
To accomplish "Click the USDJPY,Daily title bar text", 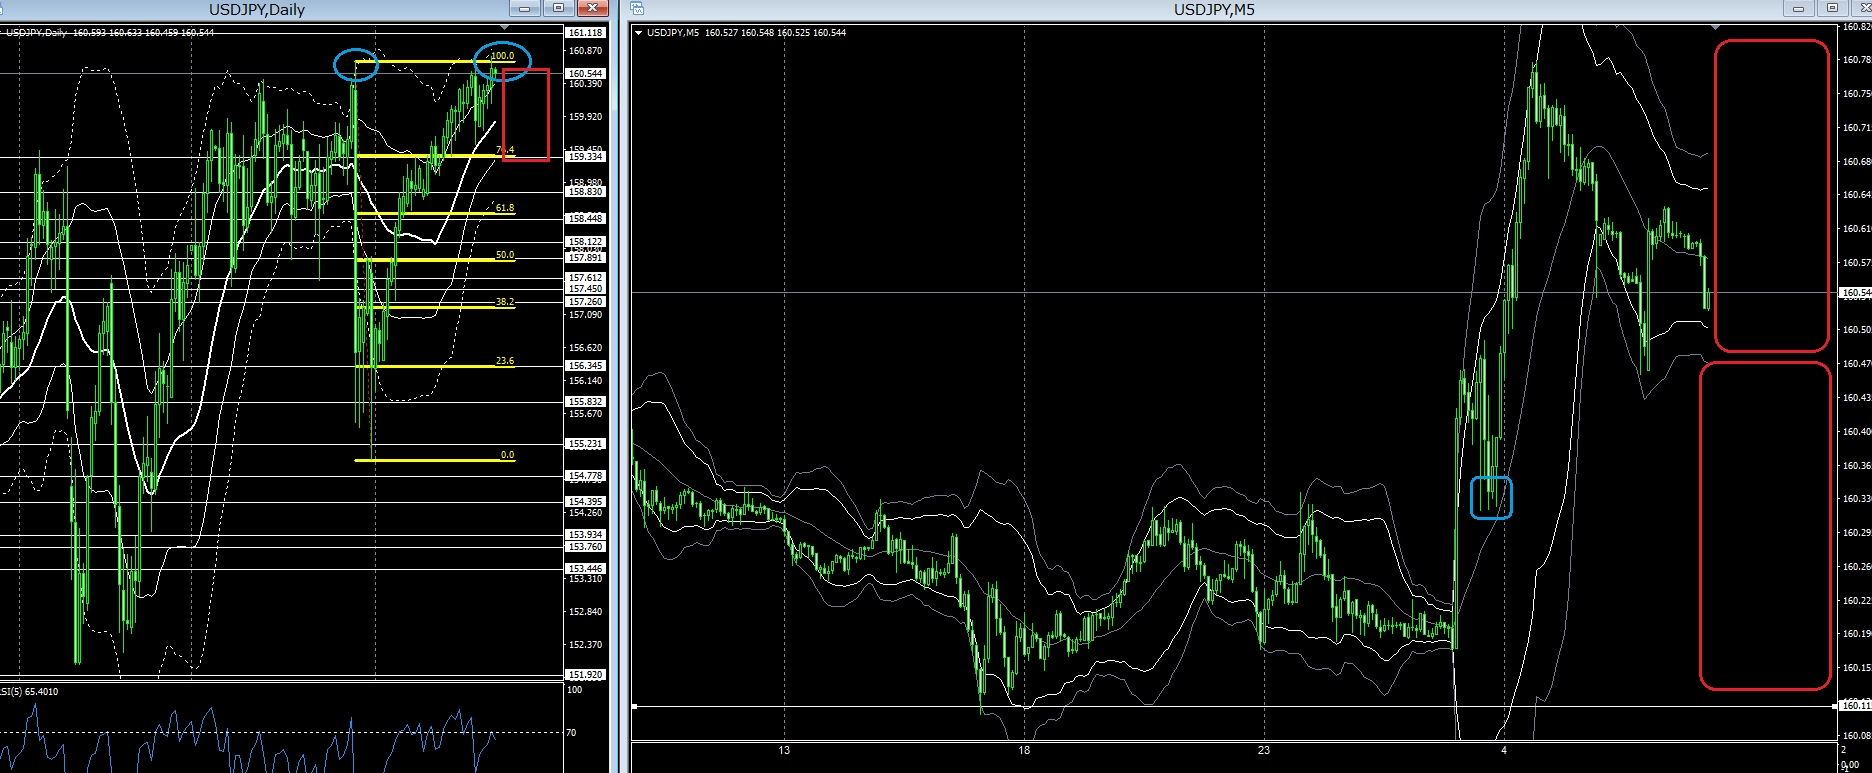I will tap(257, 9).
